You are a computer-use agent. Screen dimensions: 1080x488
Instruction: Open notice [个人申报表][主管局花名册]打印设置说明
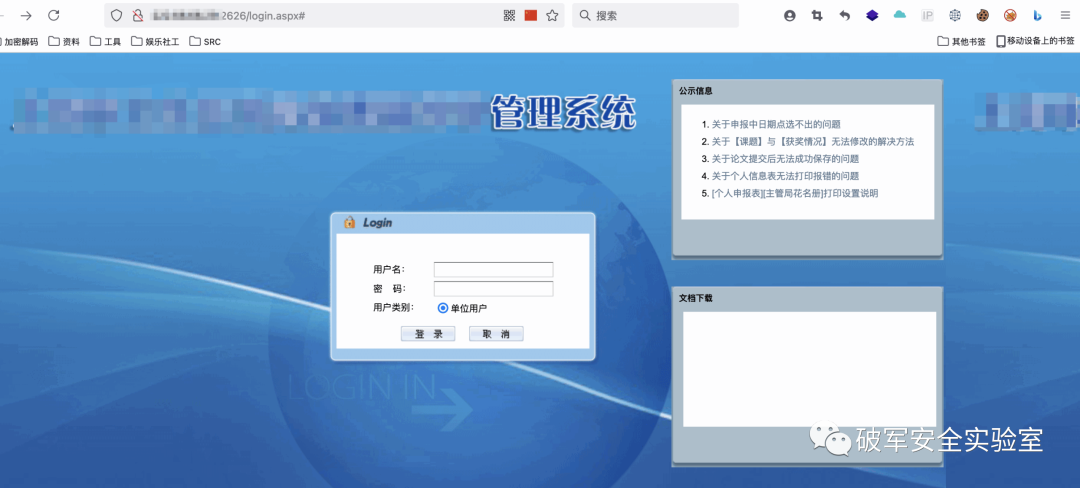795,193
